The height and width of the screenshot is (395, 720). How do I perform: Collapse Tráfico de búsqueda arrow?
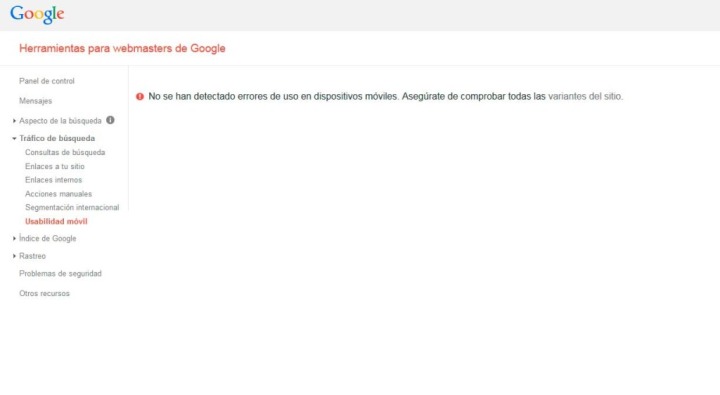click(14, 138)
